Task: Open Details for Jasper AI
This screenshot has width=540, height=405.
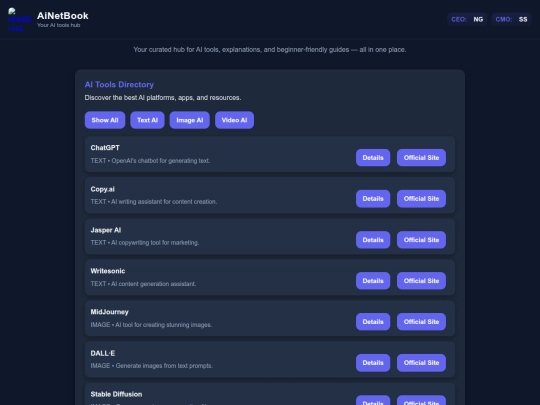Action: pos(373,240)
